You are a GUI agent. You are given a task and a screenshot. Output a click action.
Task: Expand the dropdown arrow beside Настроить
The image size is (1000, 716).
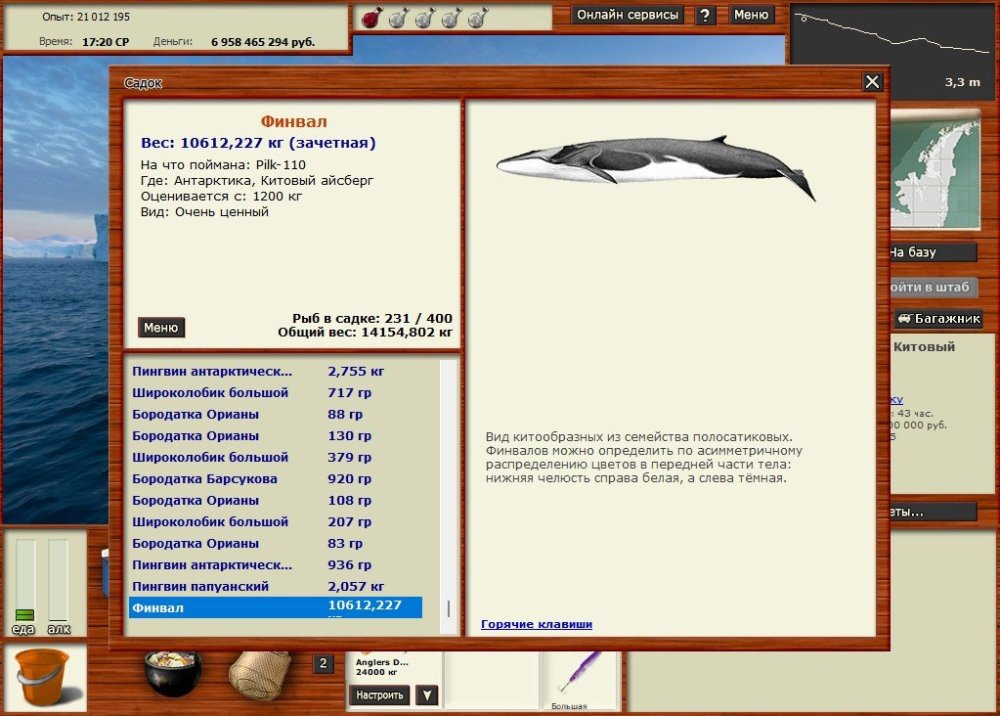[x=427, y=695]
